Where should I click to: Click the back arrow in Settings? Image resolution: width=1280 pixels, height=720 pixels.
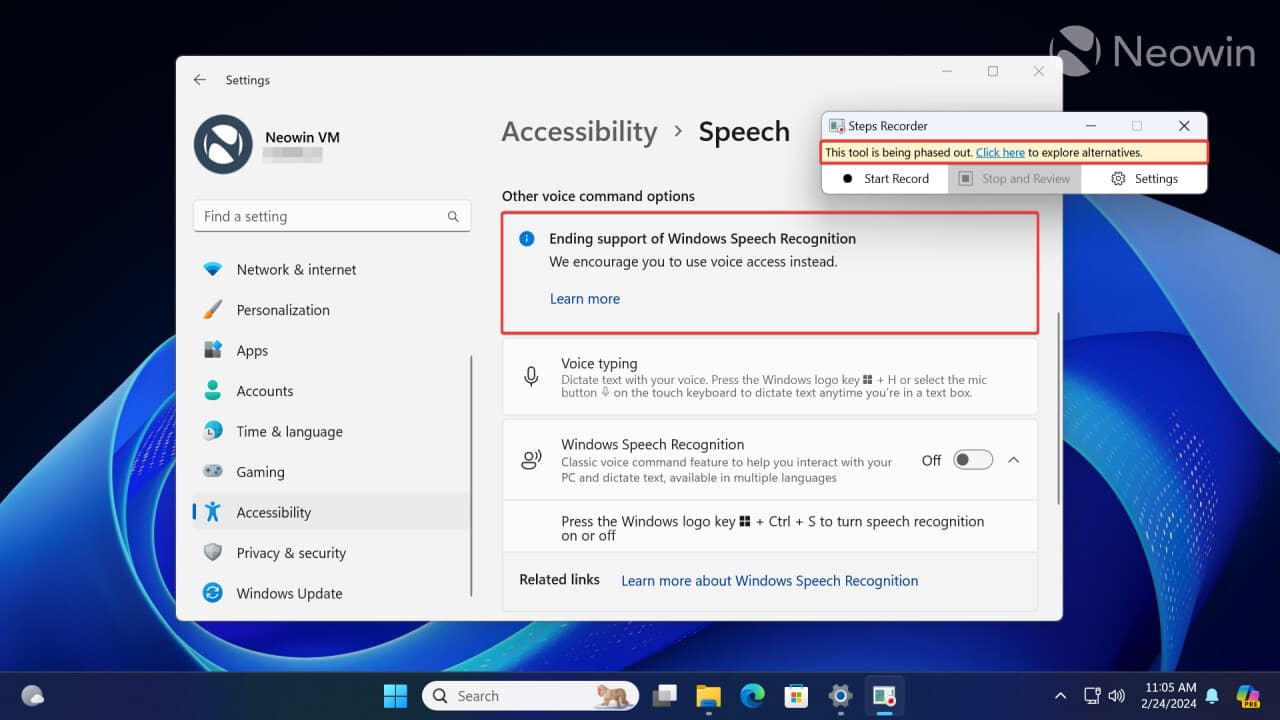pos(199,79)
